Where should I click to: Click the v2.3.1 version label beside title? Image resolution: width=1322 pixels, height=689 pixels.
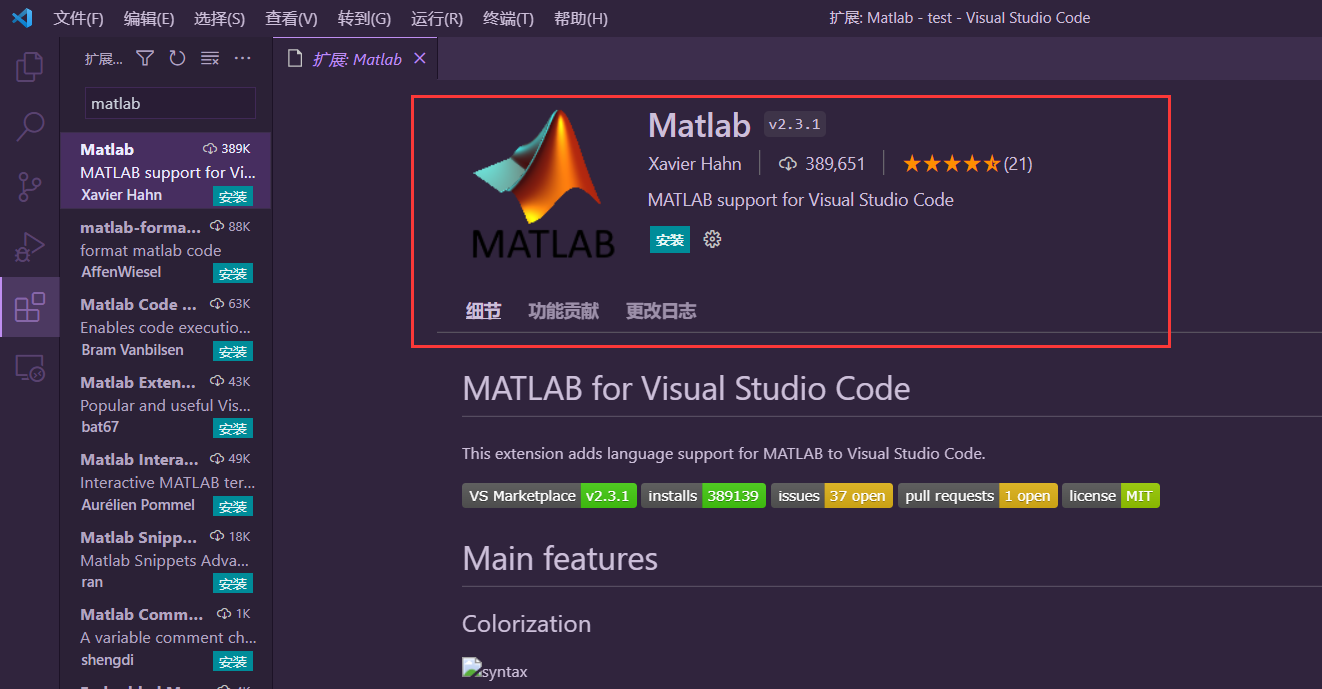point(795,125)
